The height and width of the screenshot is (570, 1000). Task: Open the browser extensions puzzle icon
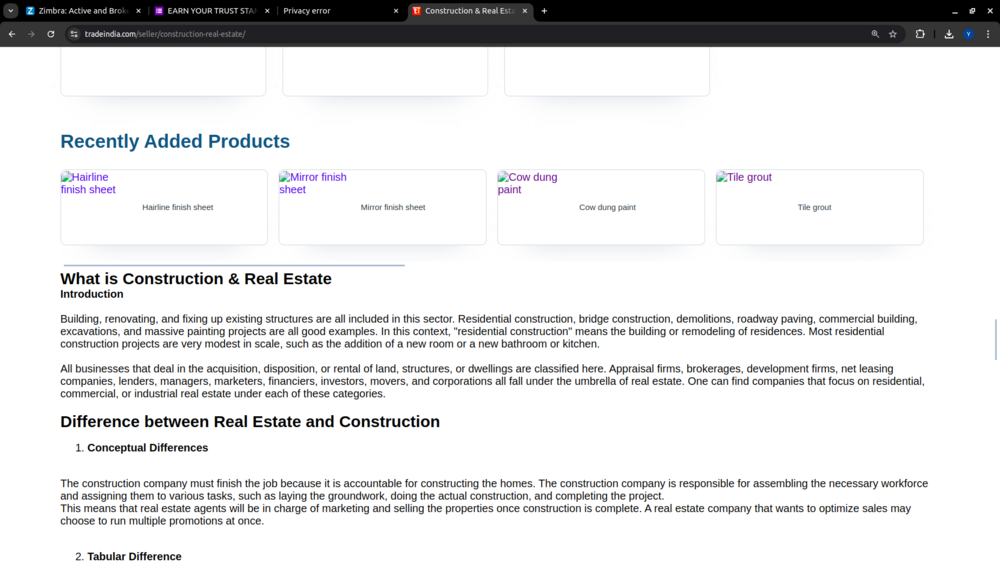[x=920, y=34]
